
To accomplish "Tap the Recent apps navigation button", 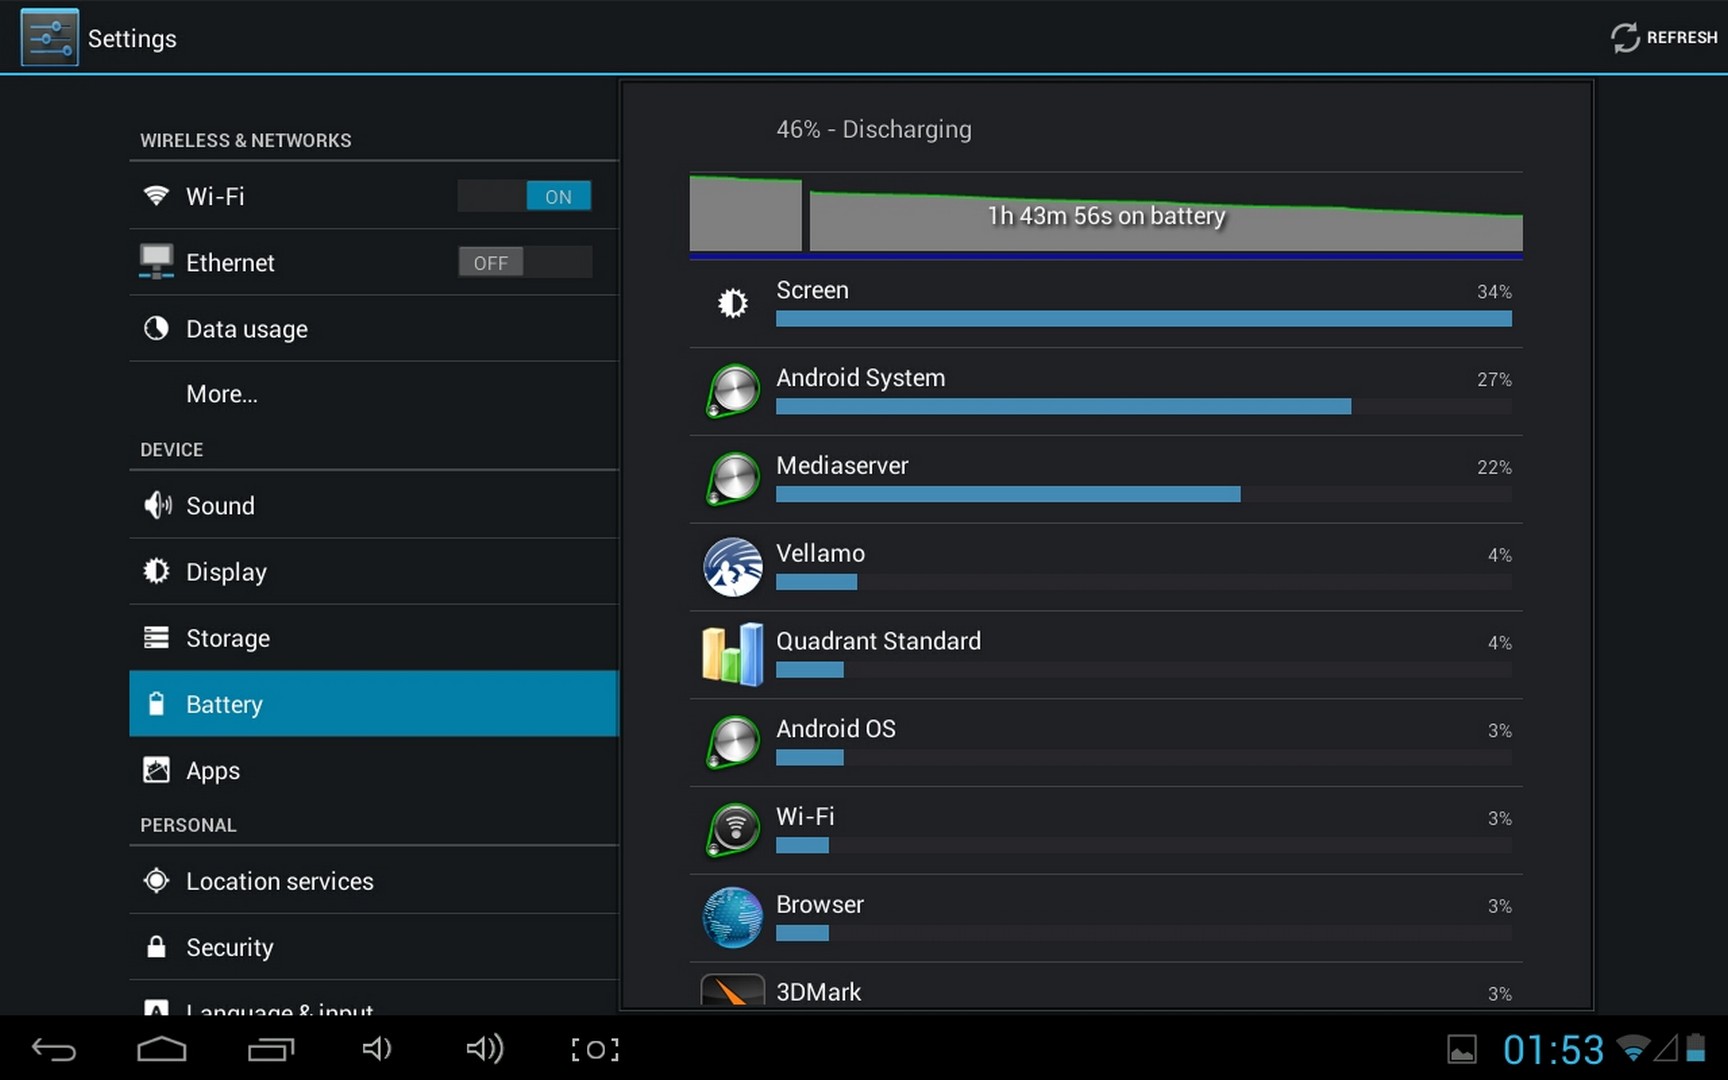I will [271, 1049].
